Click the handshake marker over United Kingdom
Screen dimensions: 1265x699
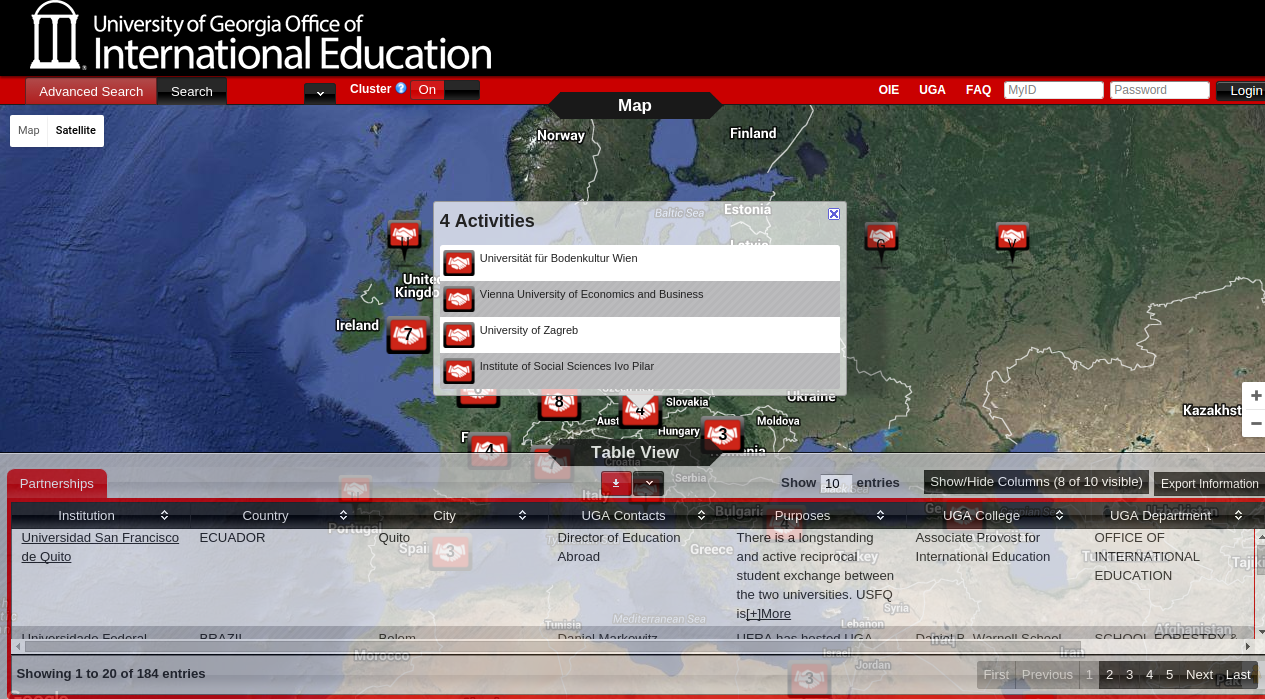tap(404, 238)
